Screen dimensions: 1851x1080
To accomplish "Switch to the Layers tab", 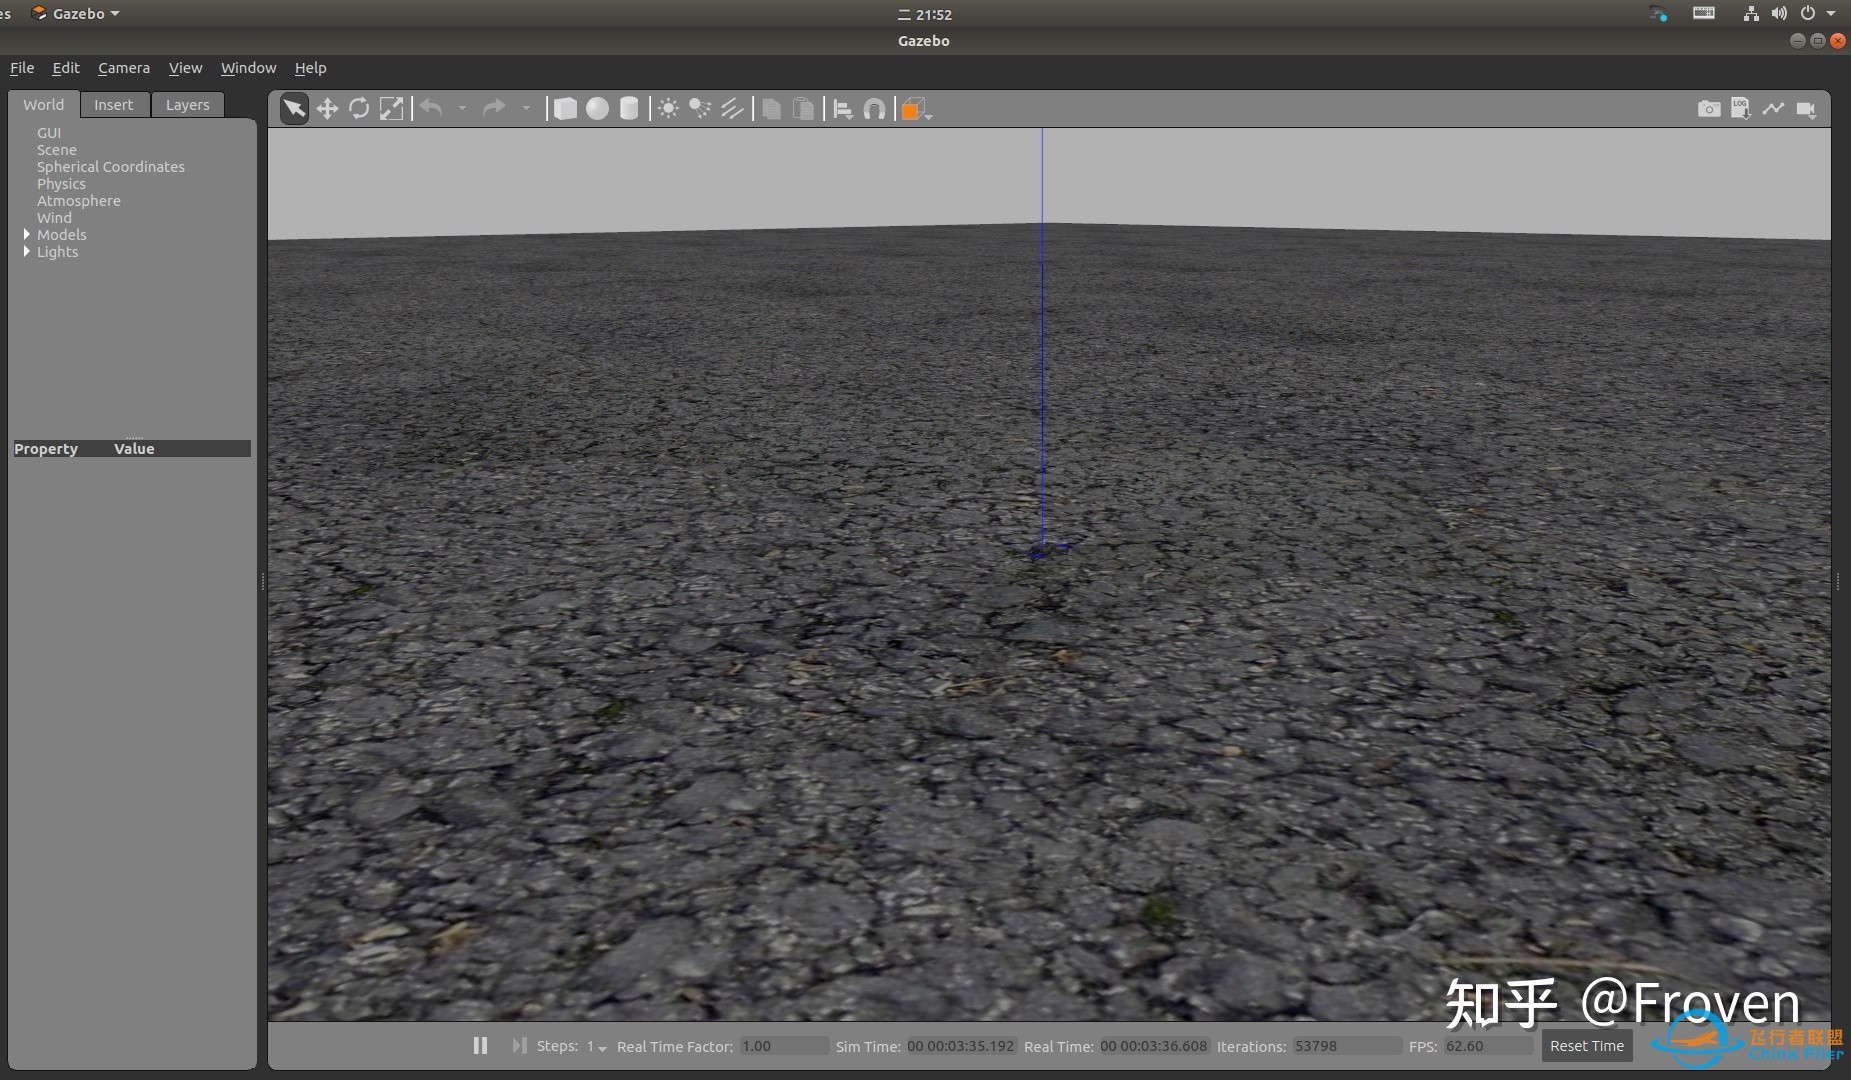I will pyautogui.click(x=188, y=105).
